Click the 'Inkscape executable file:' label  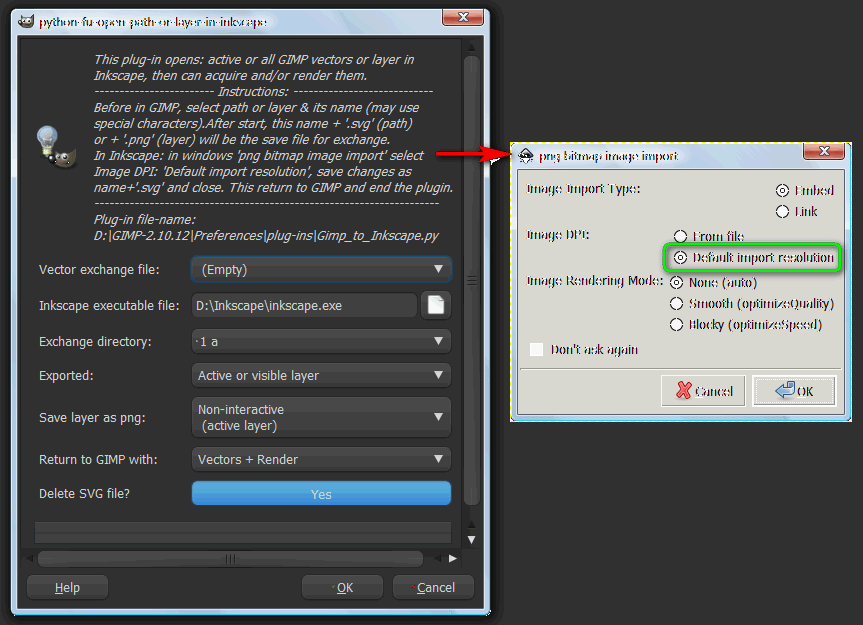pyautogui.click(x=109, y=305)
